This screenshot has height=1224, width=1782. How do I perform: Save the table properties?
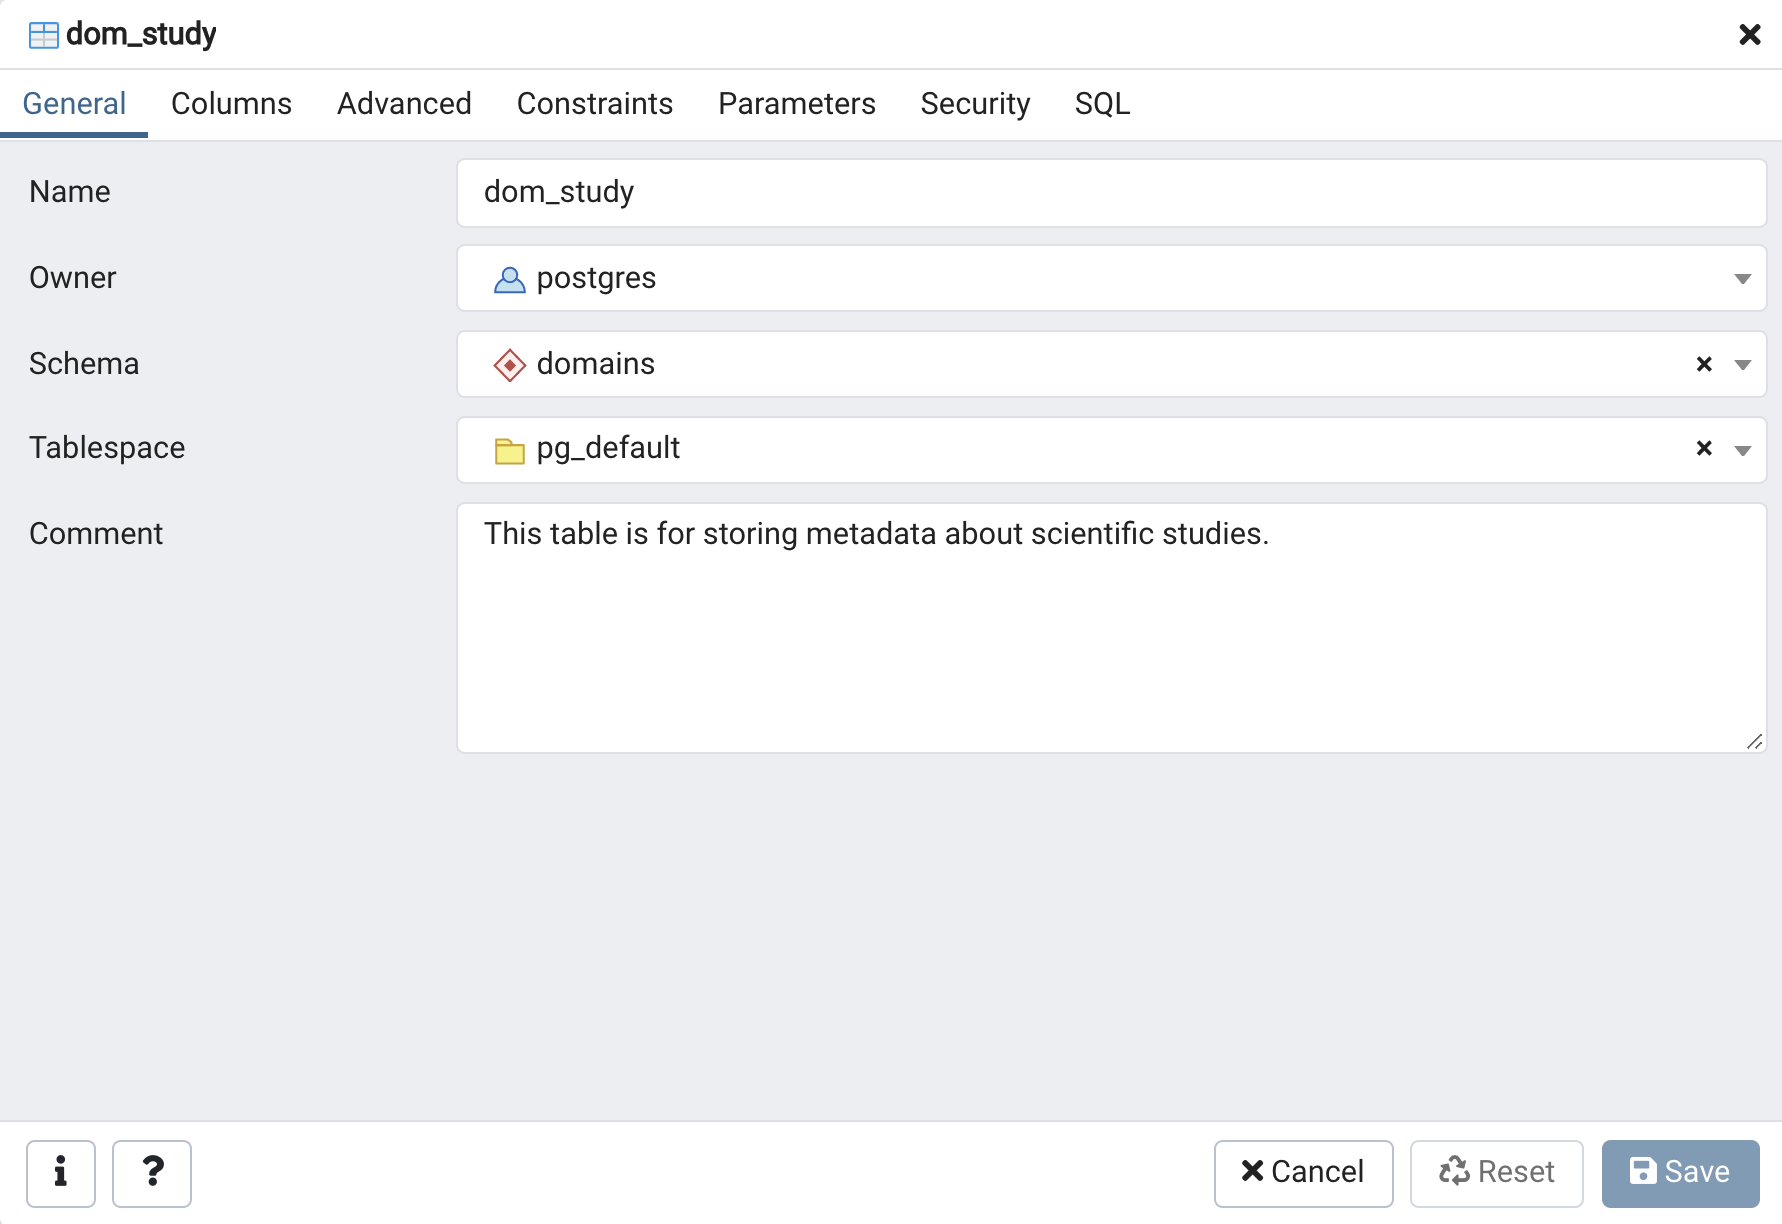pyautogui.click(x=1680, y=1173)
